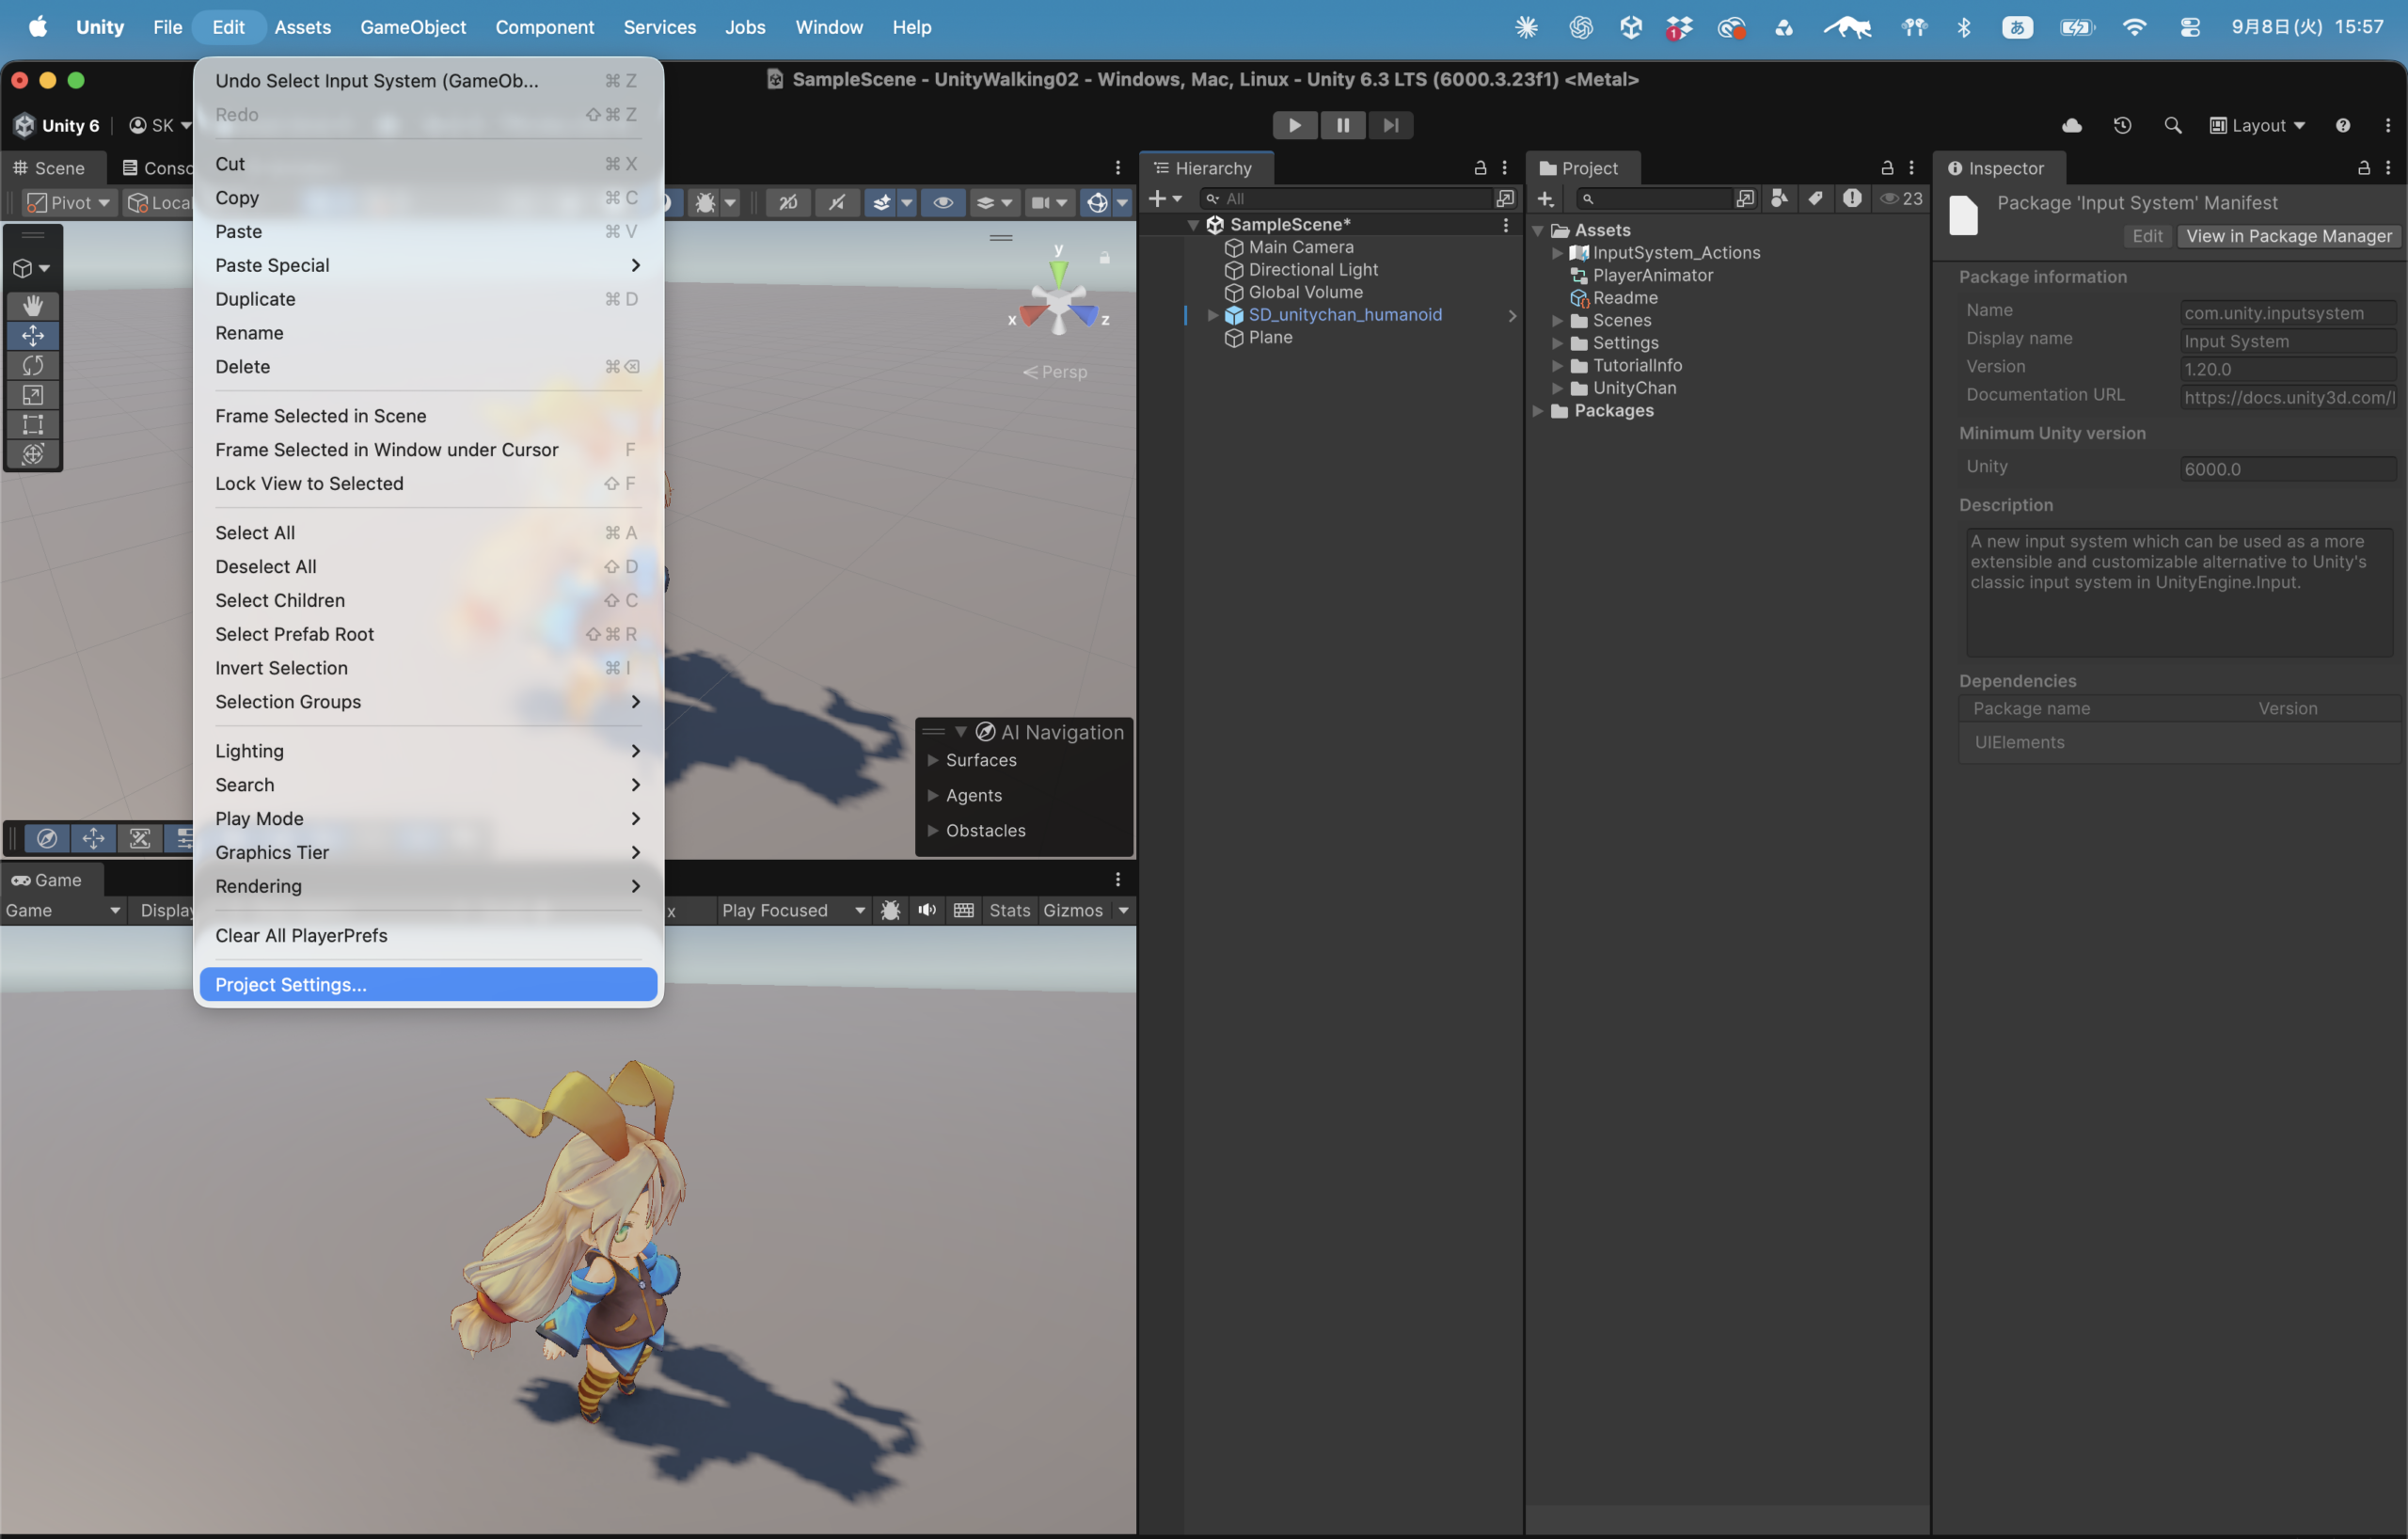Select the Move tool
The height and width of the screenshot is (1539, 2408).
click(33, 335)
